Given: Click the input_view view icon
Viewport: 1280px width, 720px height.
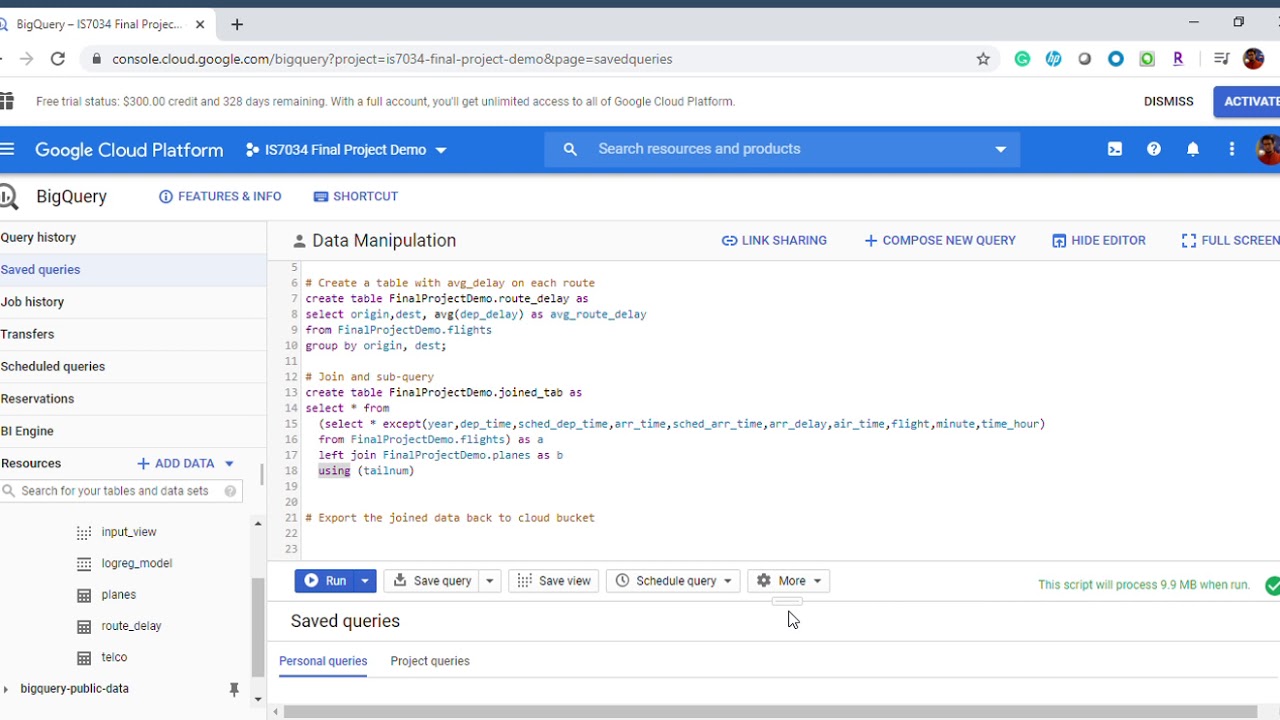Looking at the screenshot, I should tap(84, 532).
